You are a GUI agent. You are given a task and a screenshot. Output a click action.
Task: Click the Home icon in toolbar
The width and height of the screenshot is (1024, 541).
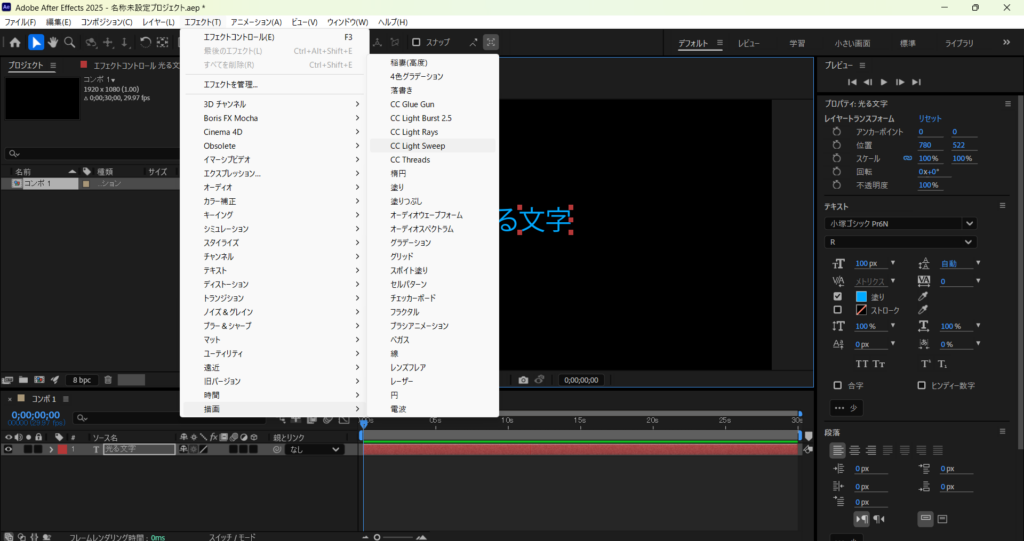[x=14, y=42]
